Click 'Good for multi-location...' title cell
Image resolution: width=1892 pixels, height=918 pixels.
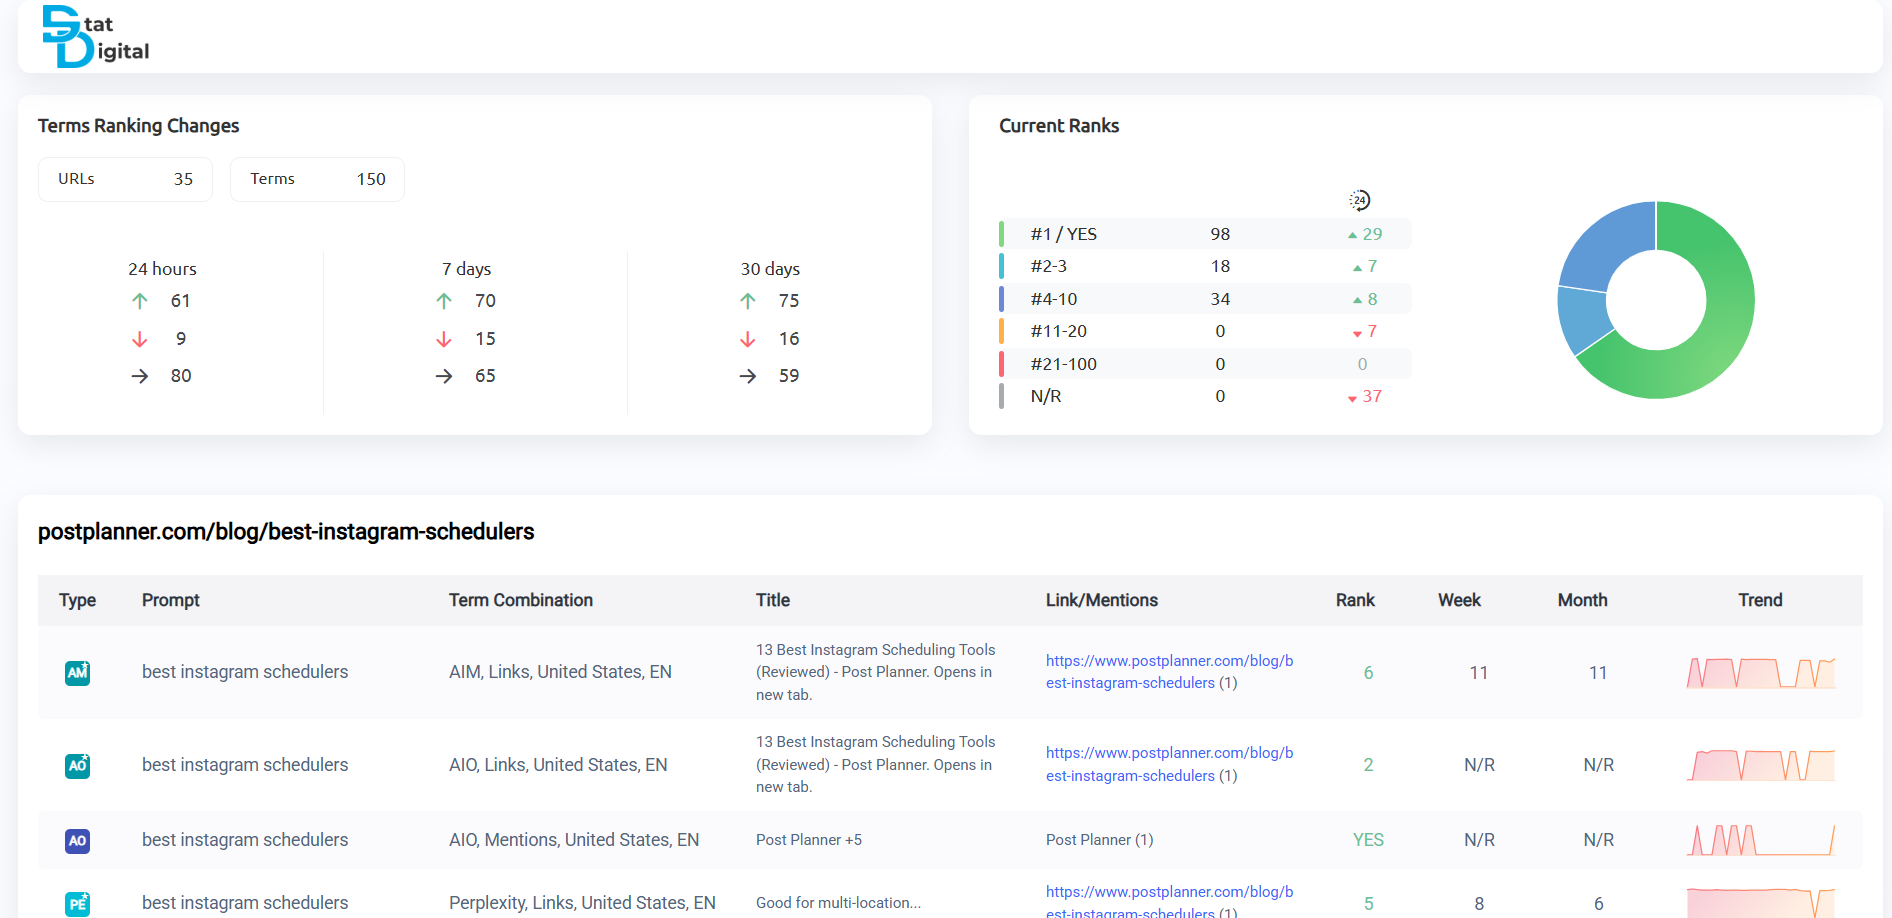(x=838, y=903)
